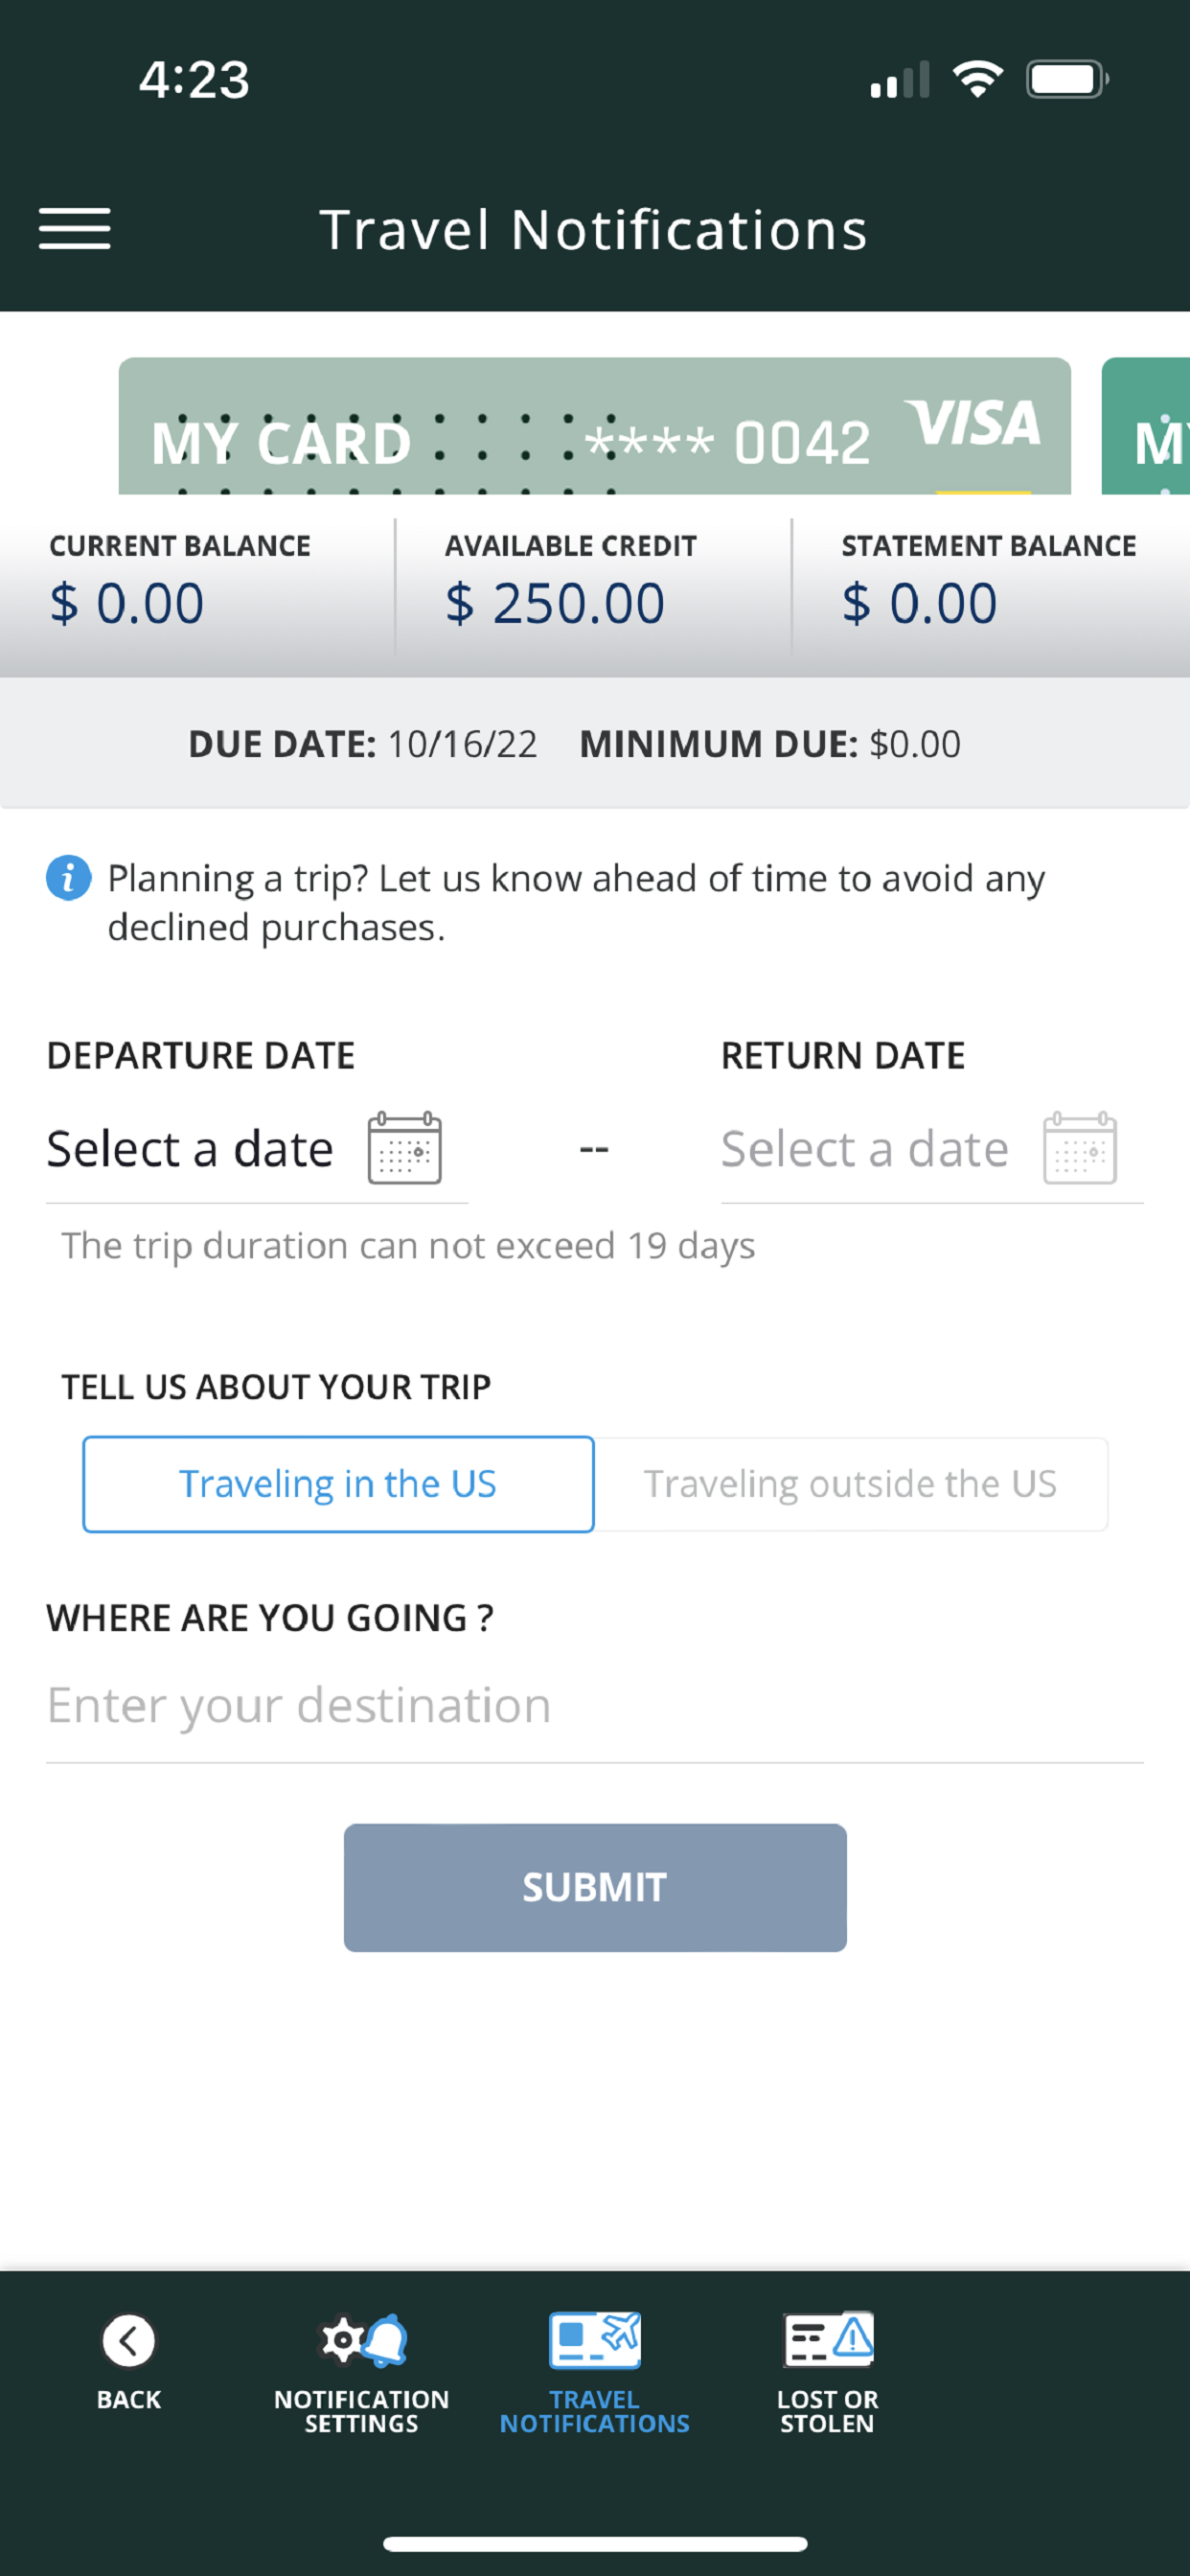Screen dimensions: 1190x2576
Task: Focus the 'Enter your destination' field
Action: 595,1706
